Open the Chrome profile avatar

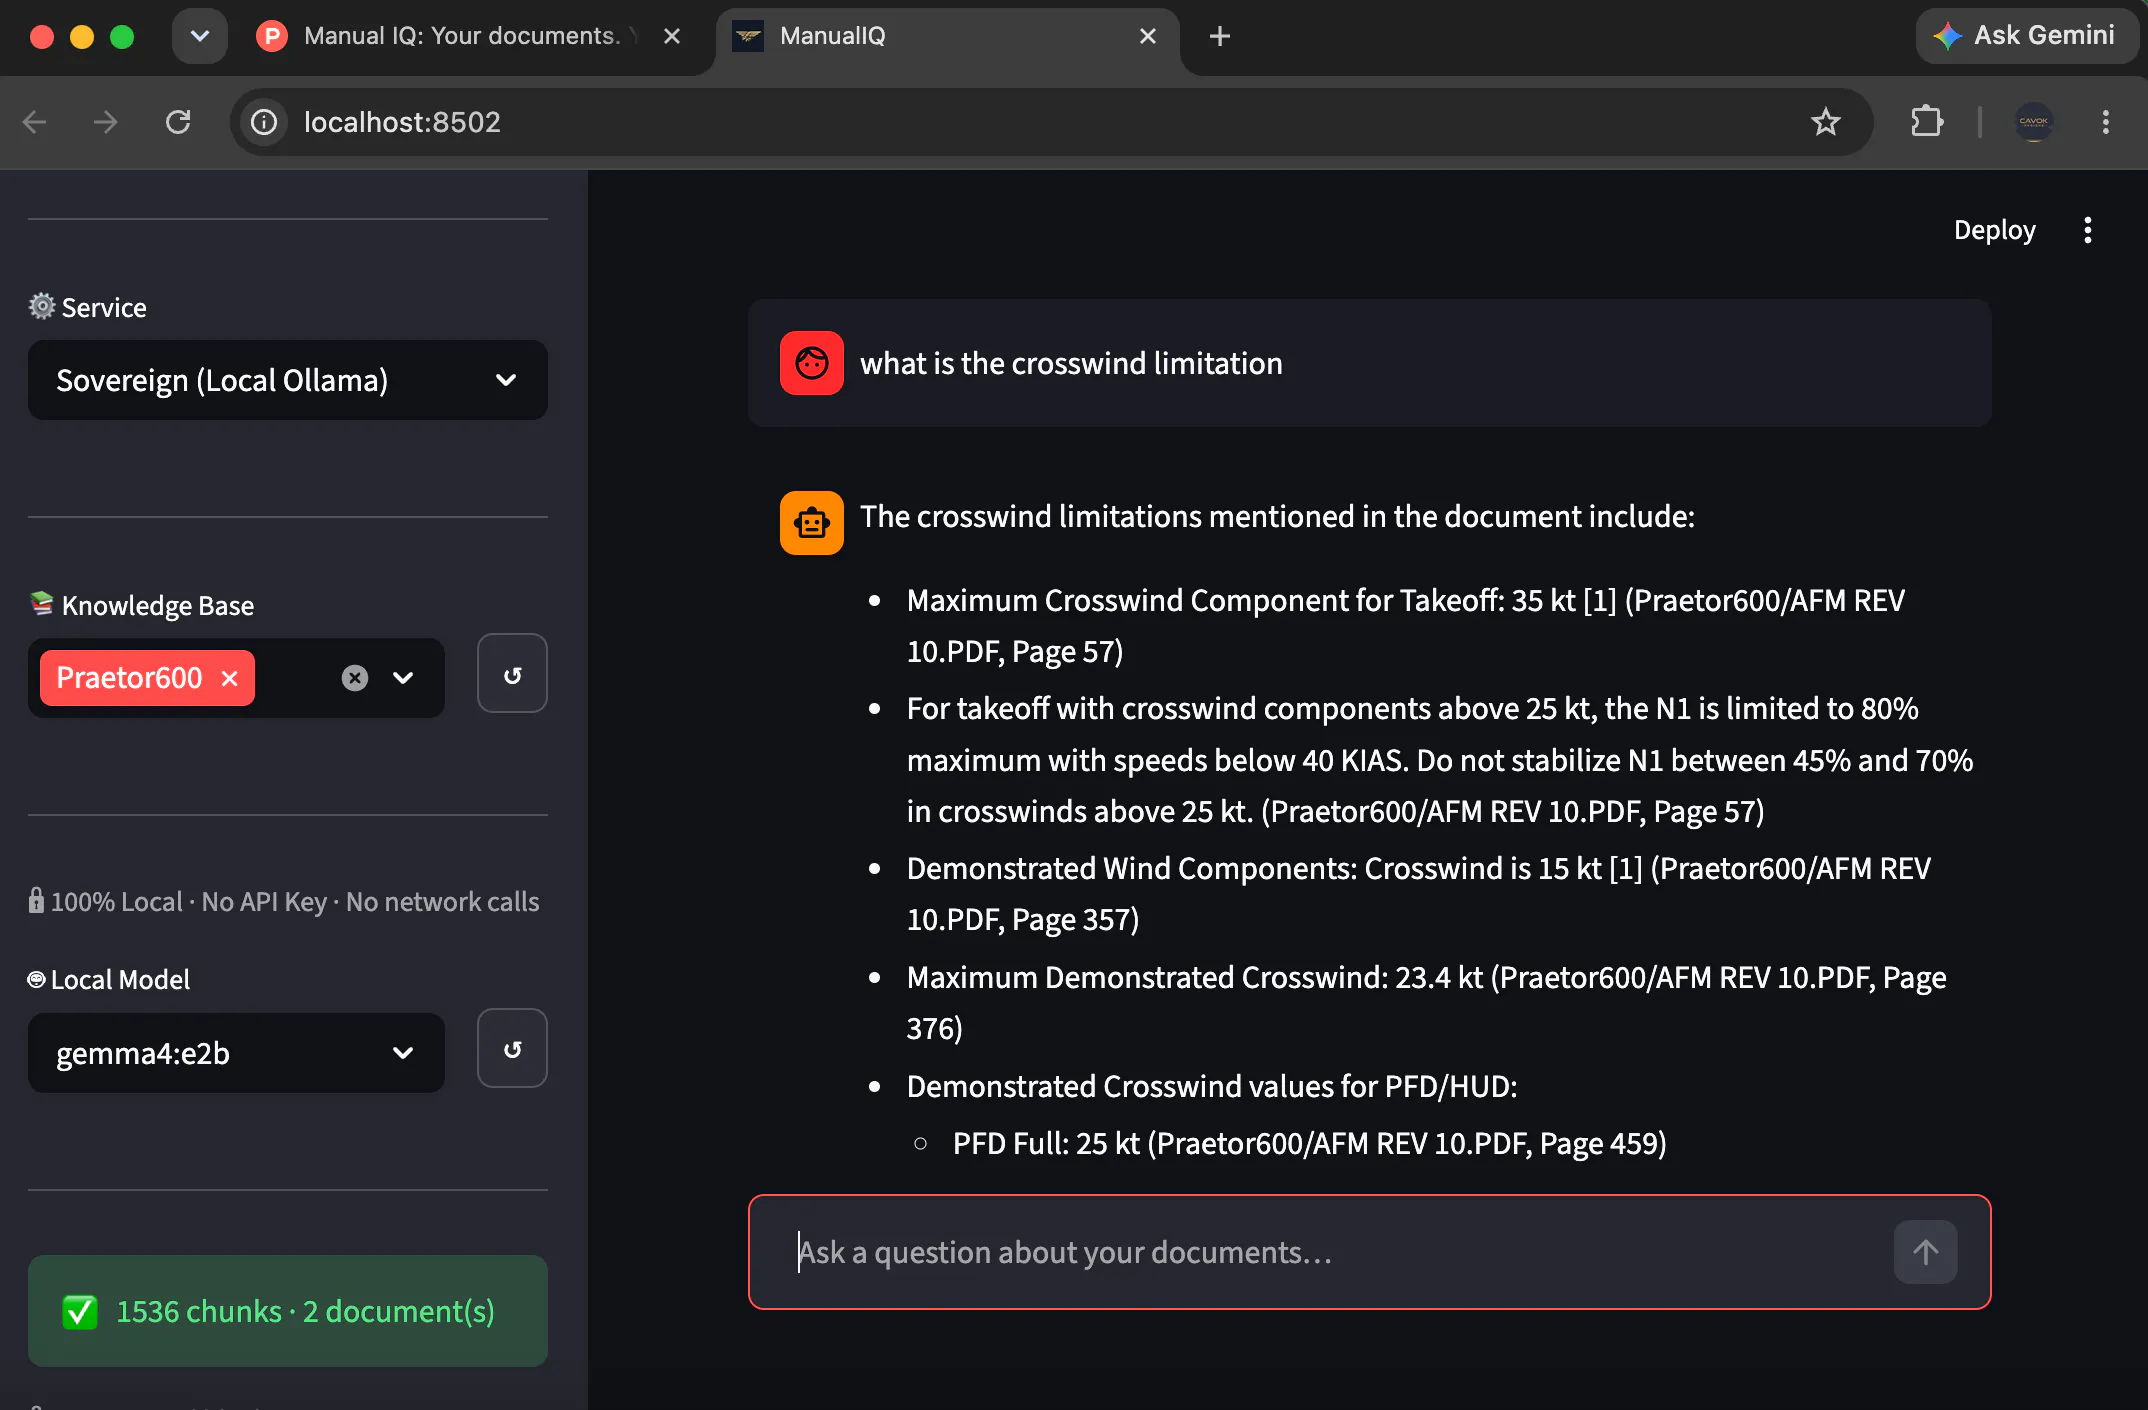tap(2033, 122)
